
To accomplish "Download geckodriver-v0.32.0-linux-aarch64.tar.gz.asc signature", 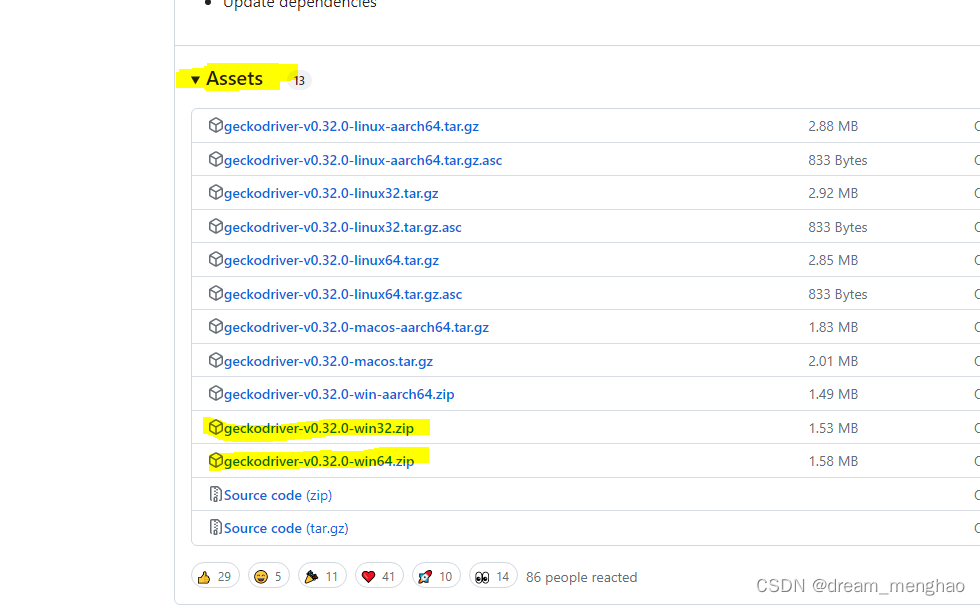I will tap(362, 160).
